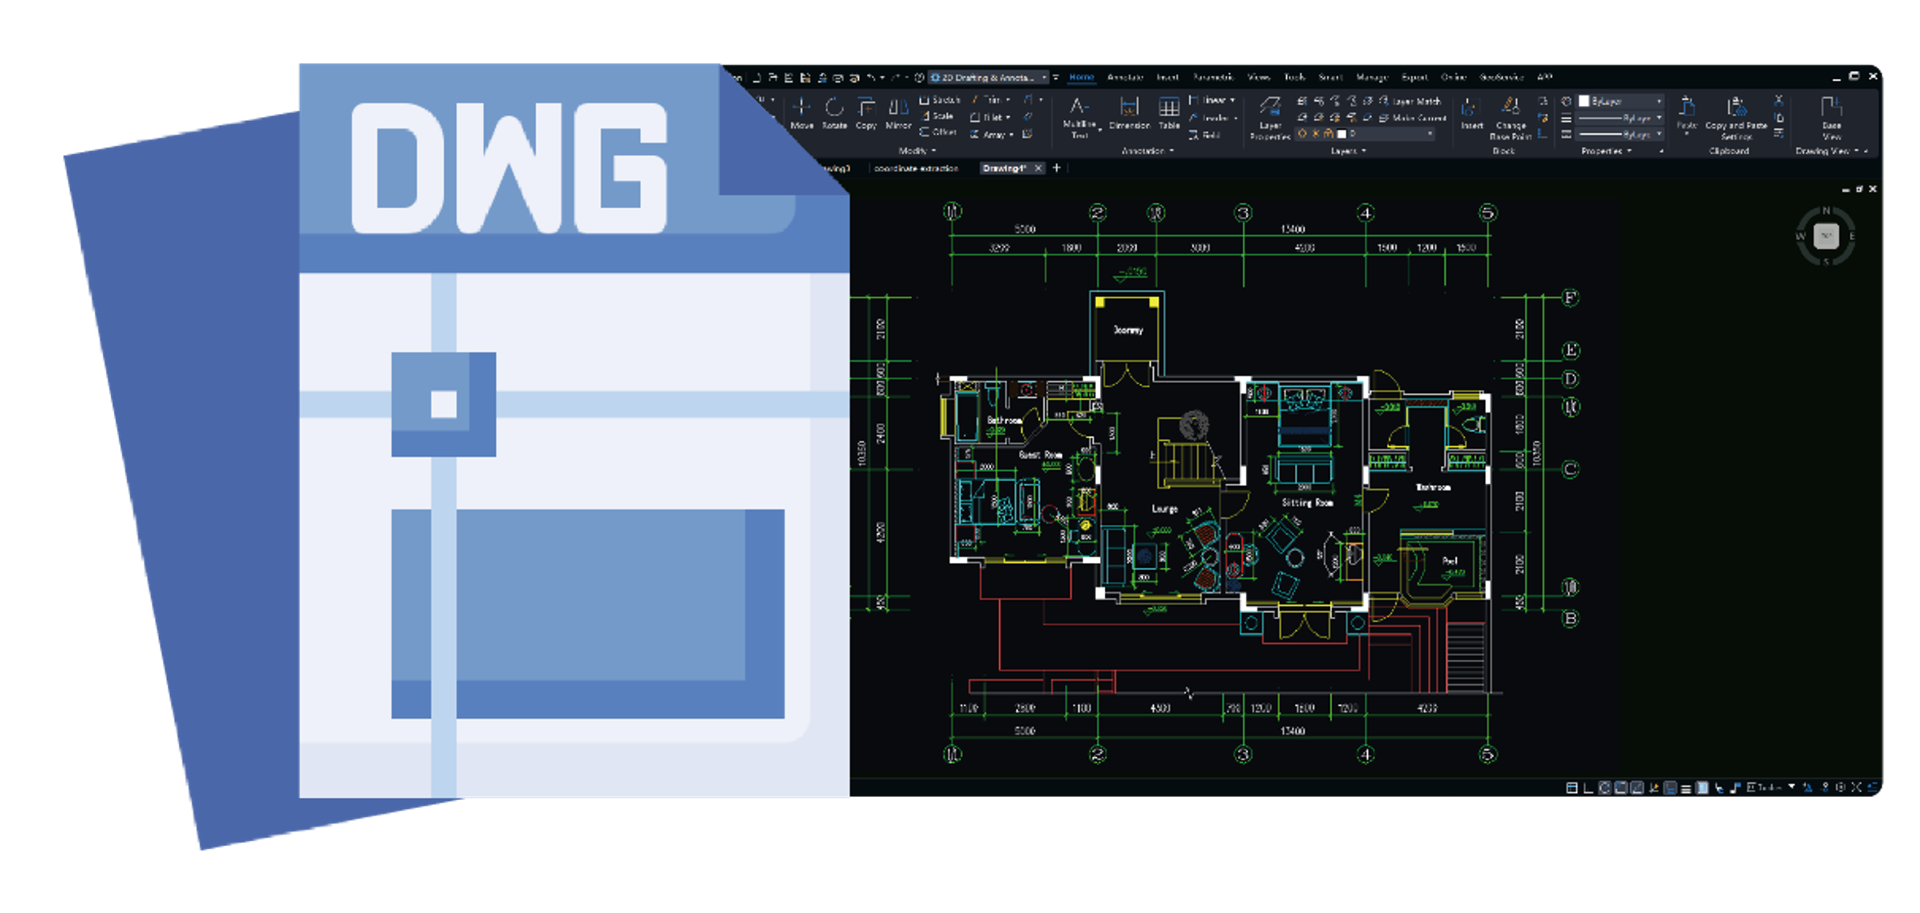Switch to the Parametric ribbon tab

[1213, 77]
